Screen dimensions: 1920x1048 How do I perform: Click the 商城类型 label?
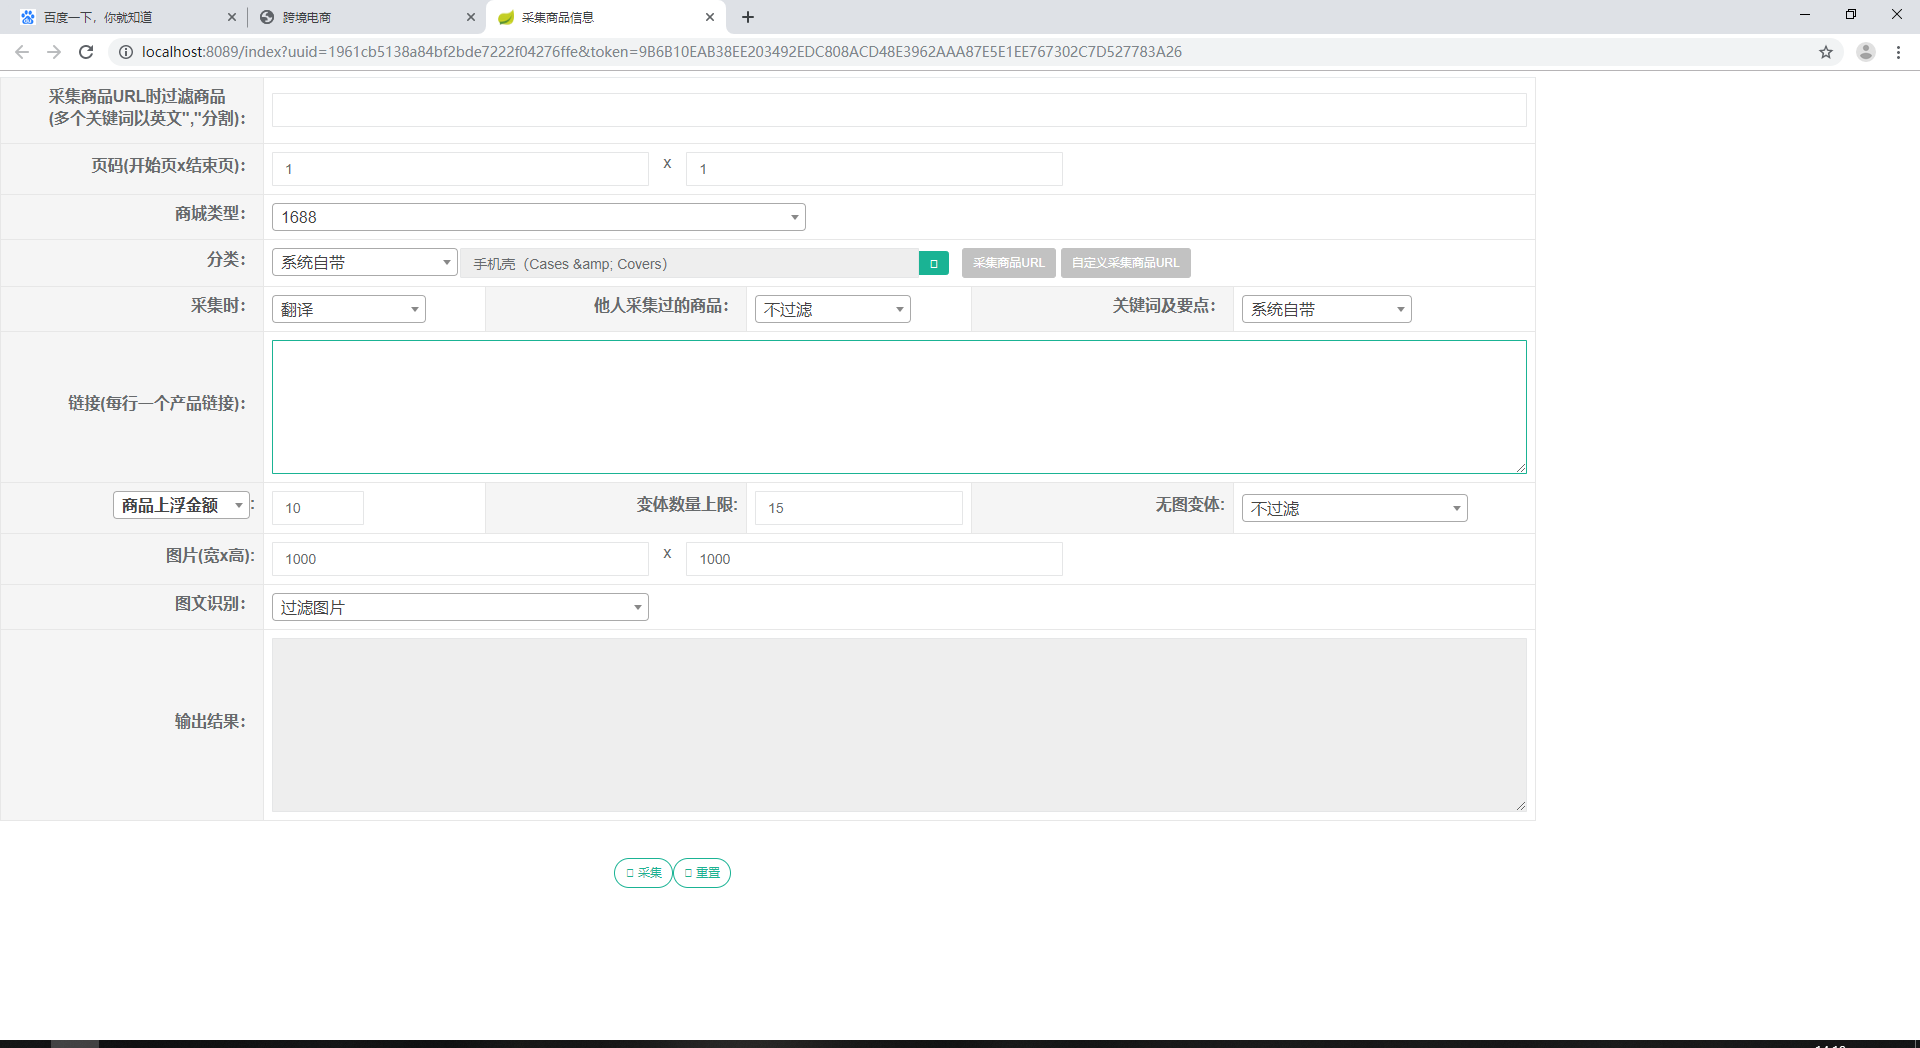(x=210, y=214)
